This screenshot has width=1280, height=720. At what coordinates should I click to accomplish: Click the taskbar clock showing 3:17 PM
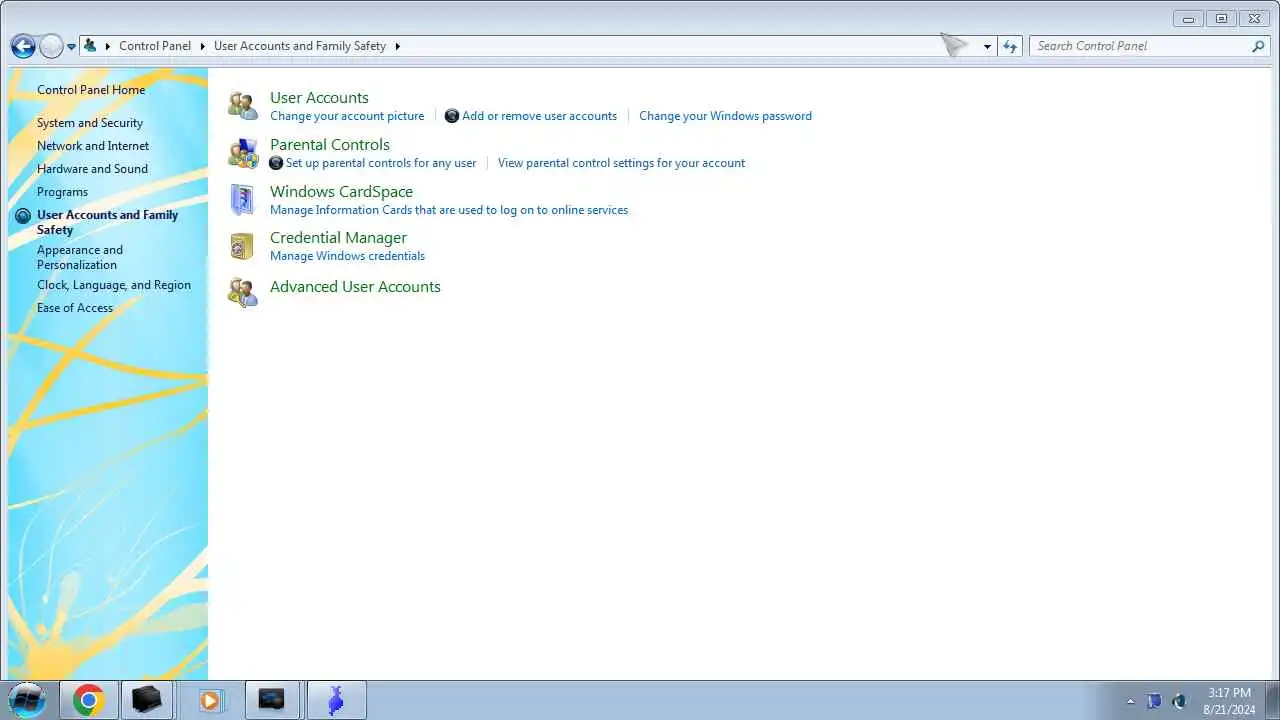point(1229,700)
